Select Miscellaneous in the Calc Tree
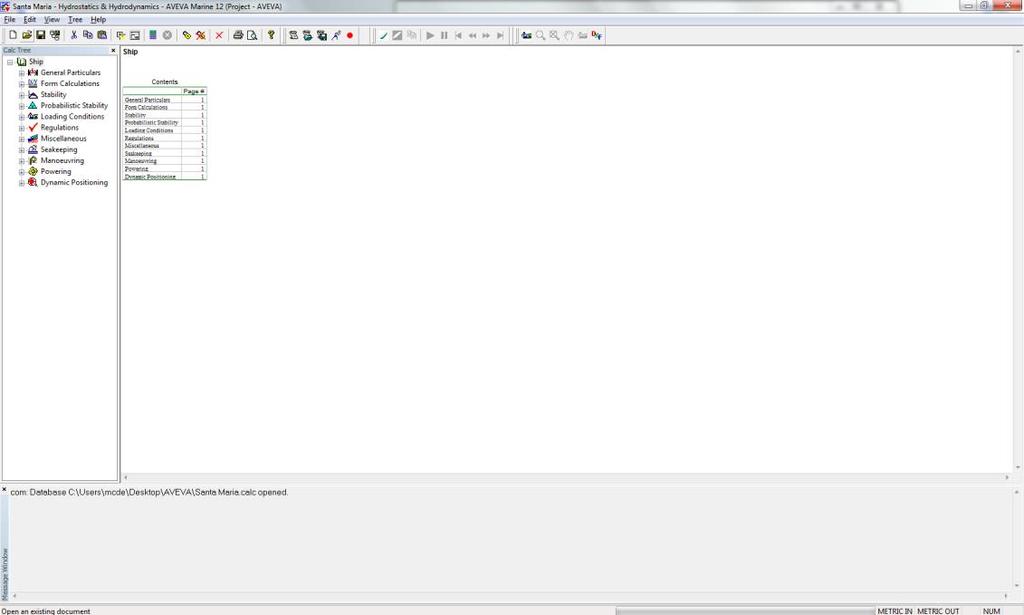Screen dimensions: 1024x615 click(63, 138)
